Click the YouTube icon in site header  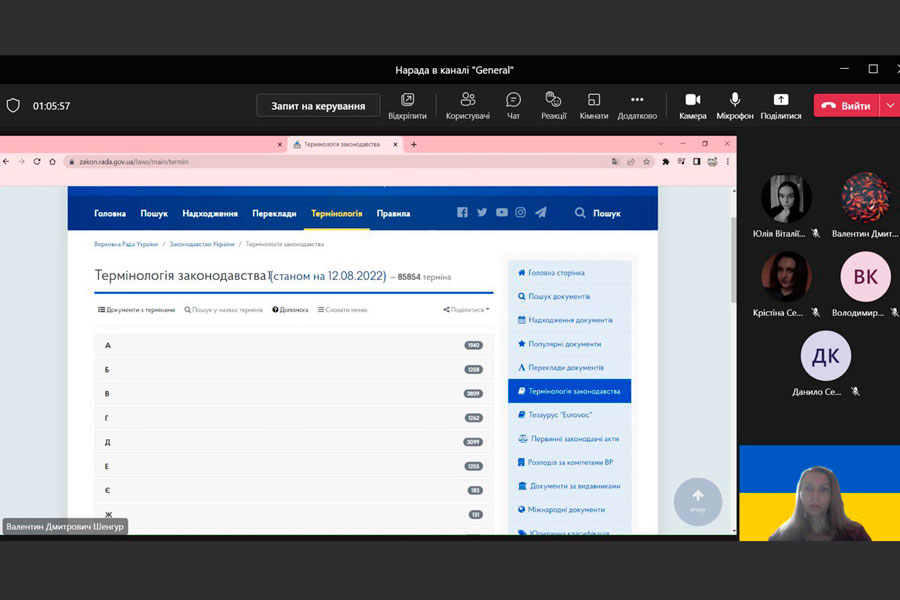(501, 213)
